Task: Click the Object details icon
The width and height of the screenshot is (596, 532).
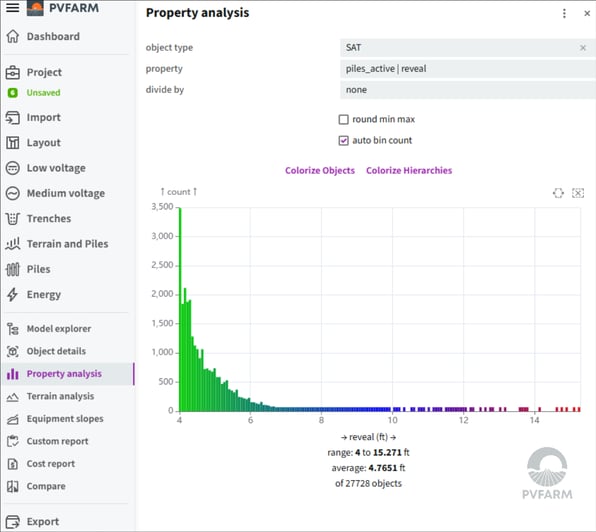Action: pos(13,352)
